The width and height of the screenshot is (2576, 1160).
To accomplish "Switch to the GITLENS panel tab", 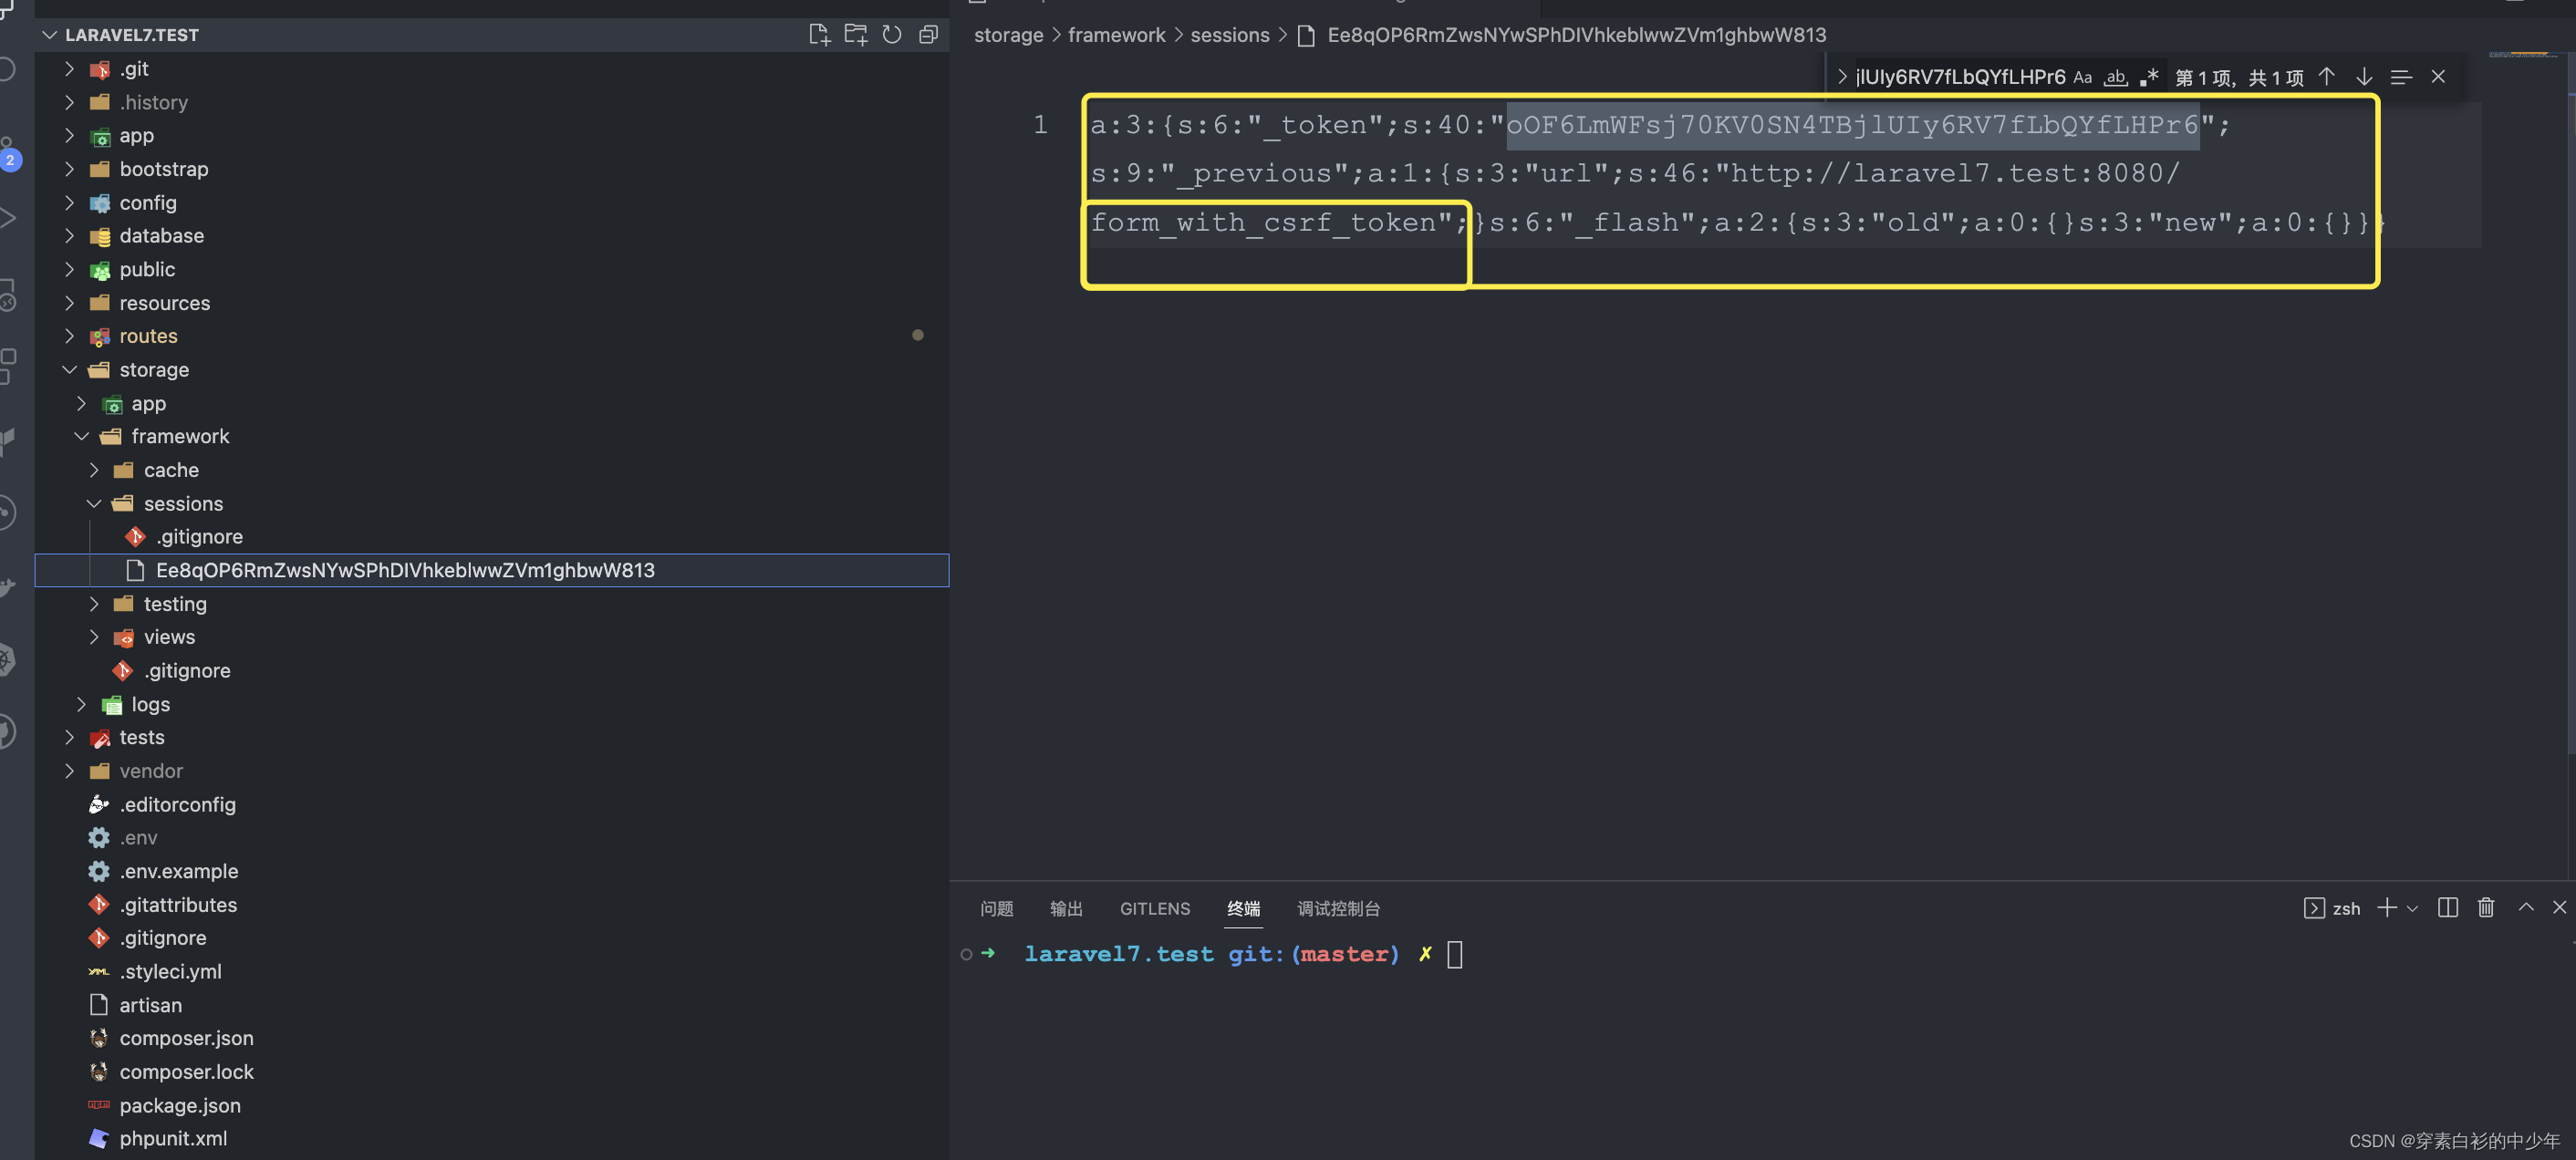I will pos(1154,909).
